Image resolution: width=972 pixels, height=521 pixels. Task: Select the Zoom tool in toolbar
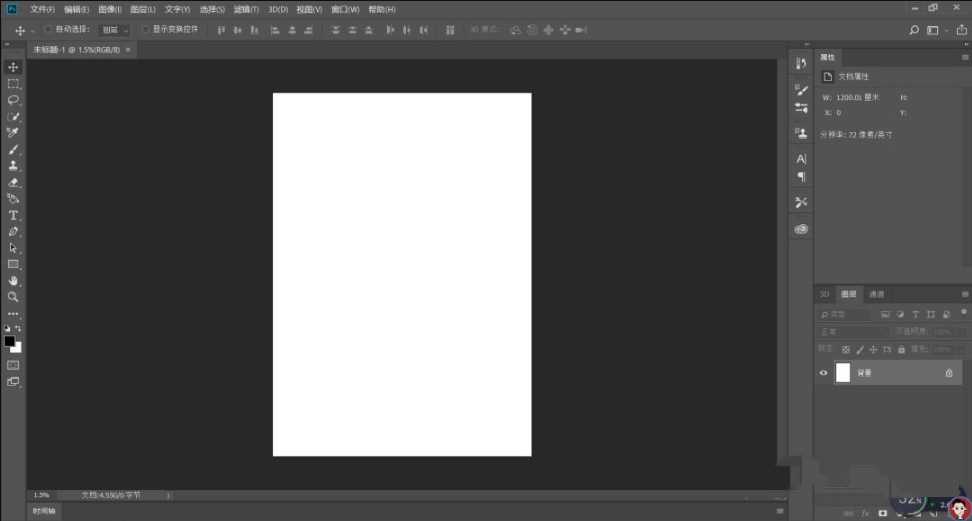[14, 297]
